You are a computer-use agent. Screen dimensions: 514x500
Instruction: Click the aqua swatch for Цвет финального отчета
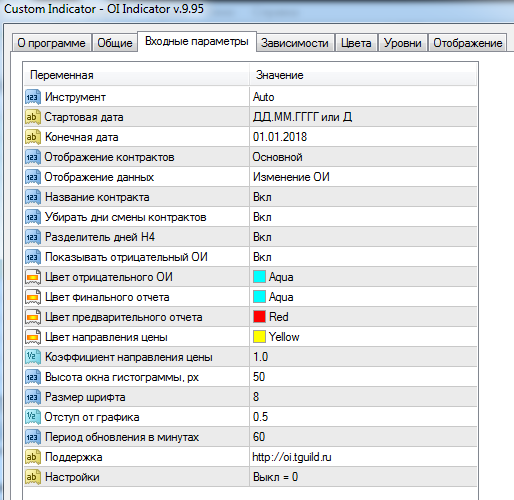pyautogui.click(x=259, y=297)
